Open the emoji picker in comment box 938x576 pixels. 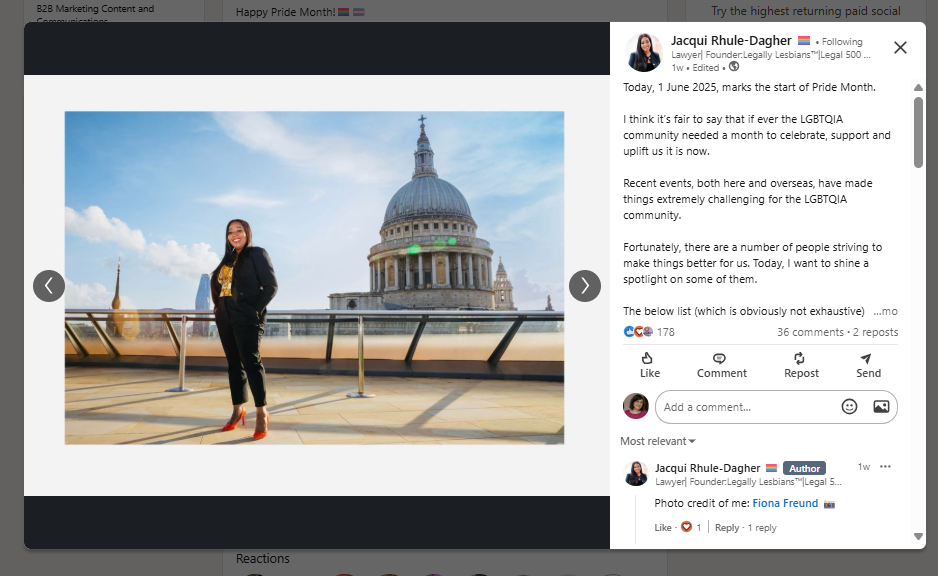coord(849,407)
